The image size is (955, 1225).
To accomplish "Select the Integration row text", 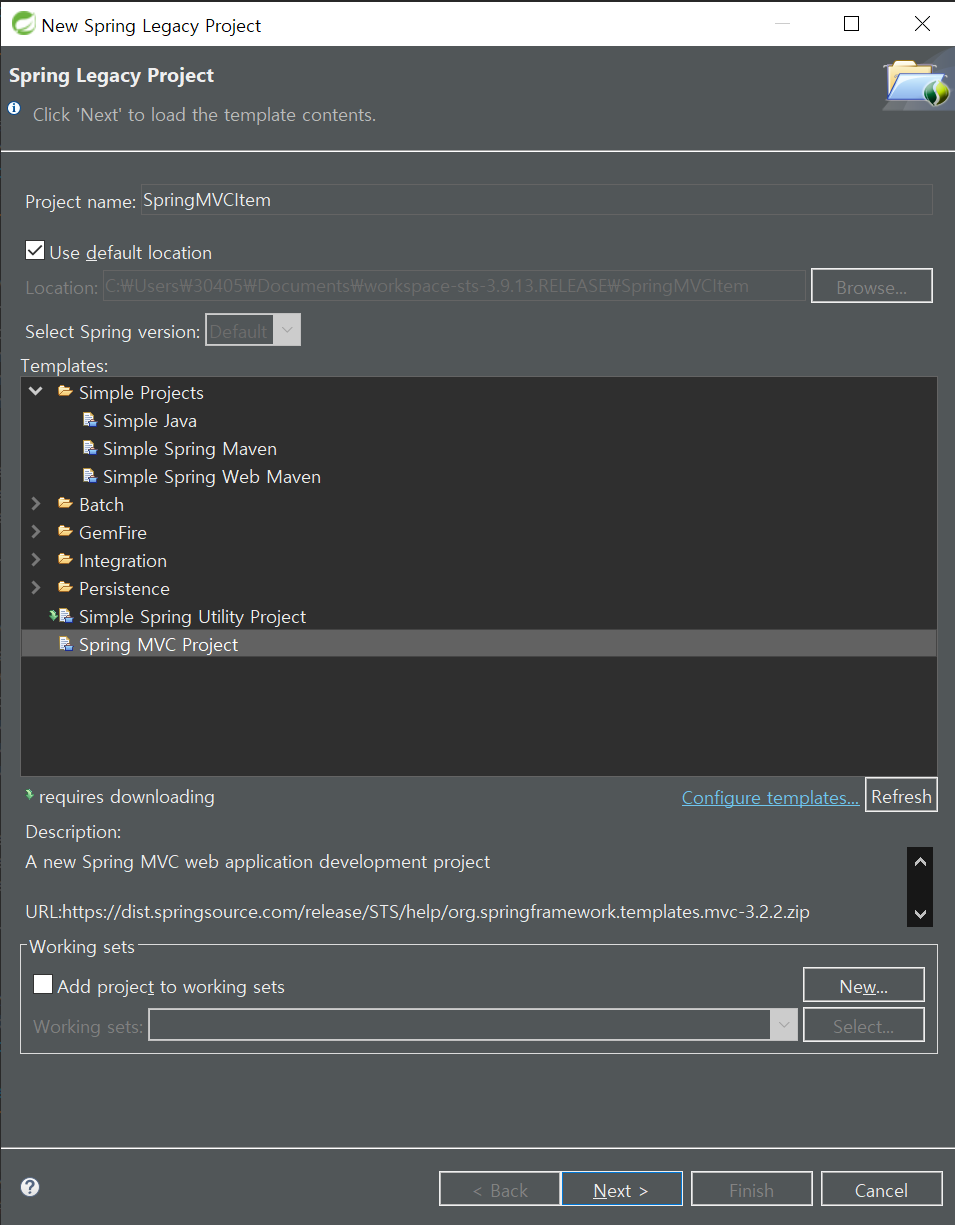I will pyautogui.click(x=123, y=560).
